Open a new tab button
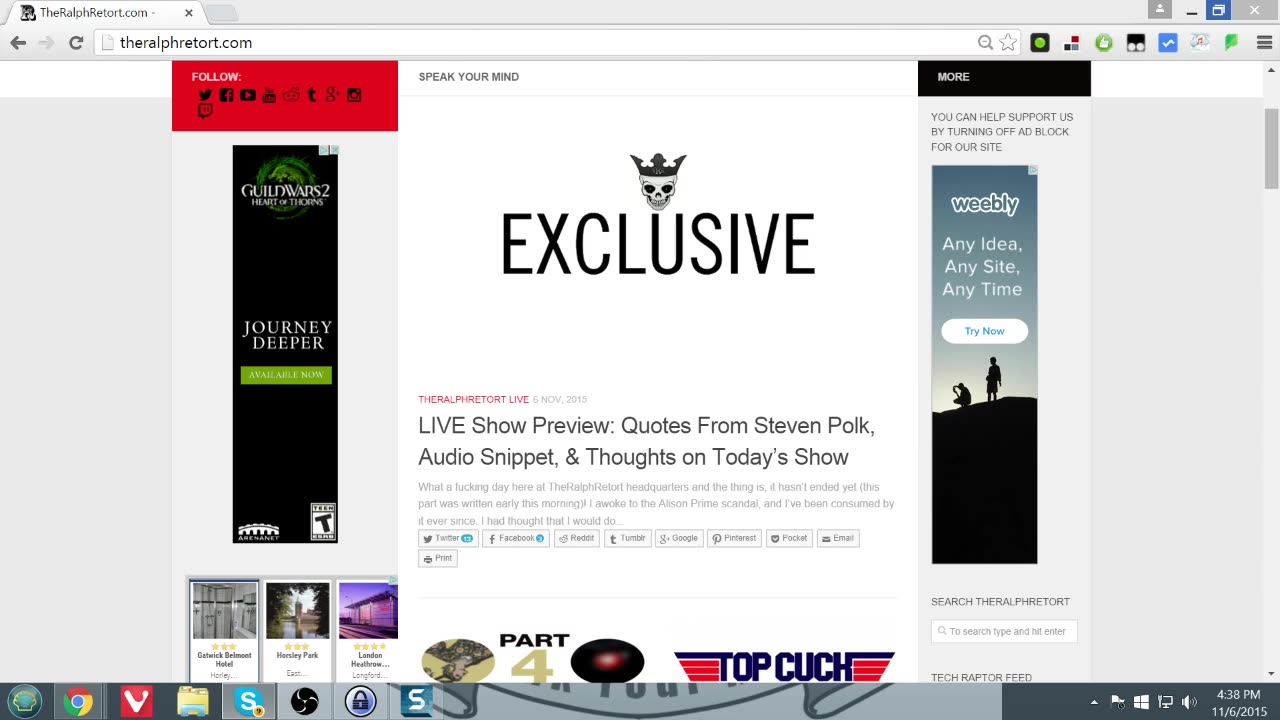 click(221, 13)
